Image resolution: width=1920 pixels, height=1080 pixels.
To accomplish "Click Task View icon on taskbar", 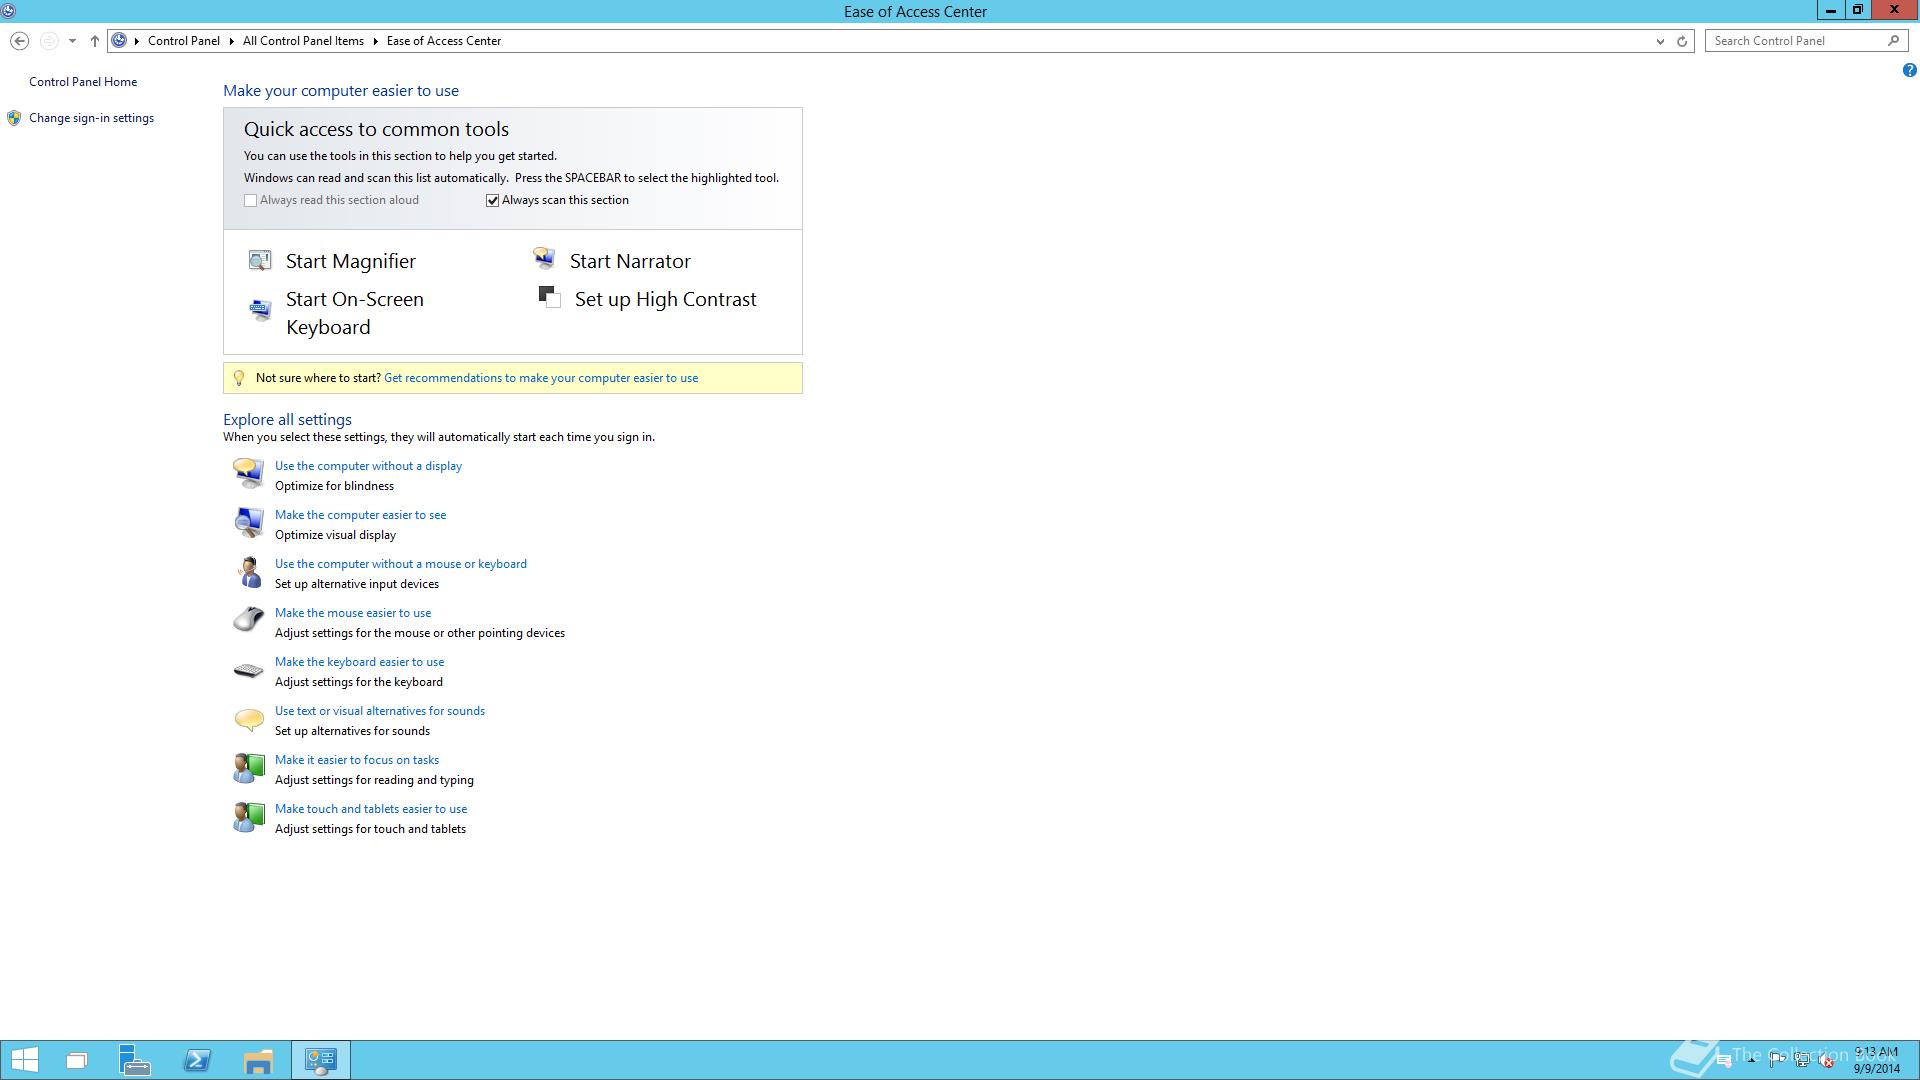I will click(x=77, y=1060).
